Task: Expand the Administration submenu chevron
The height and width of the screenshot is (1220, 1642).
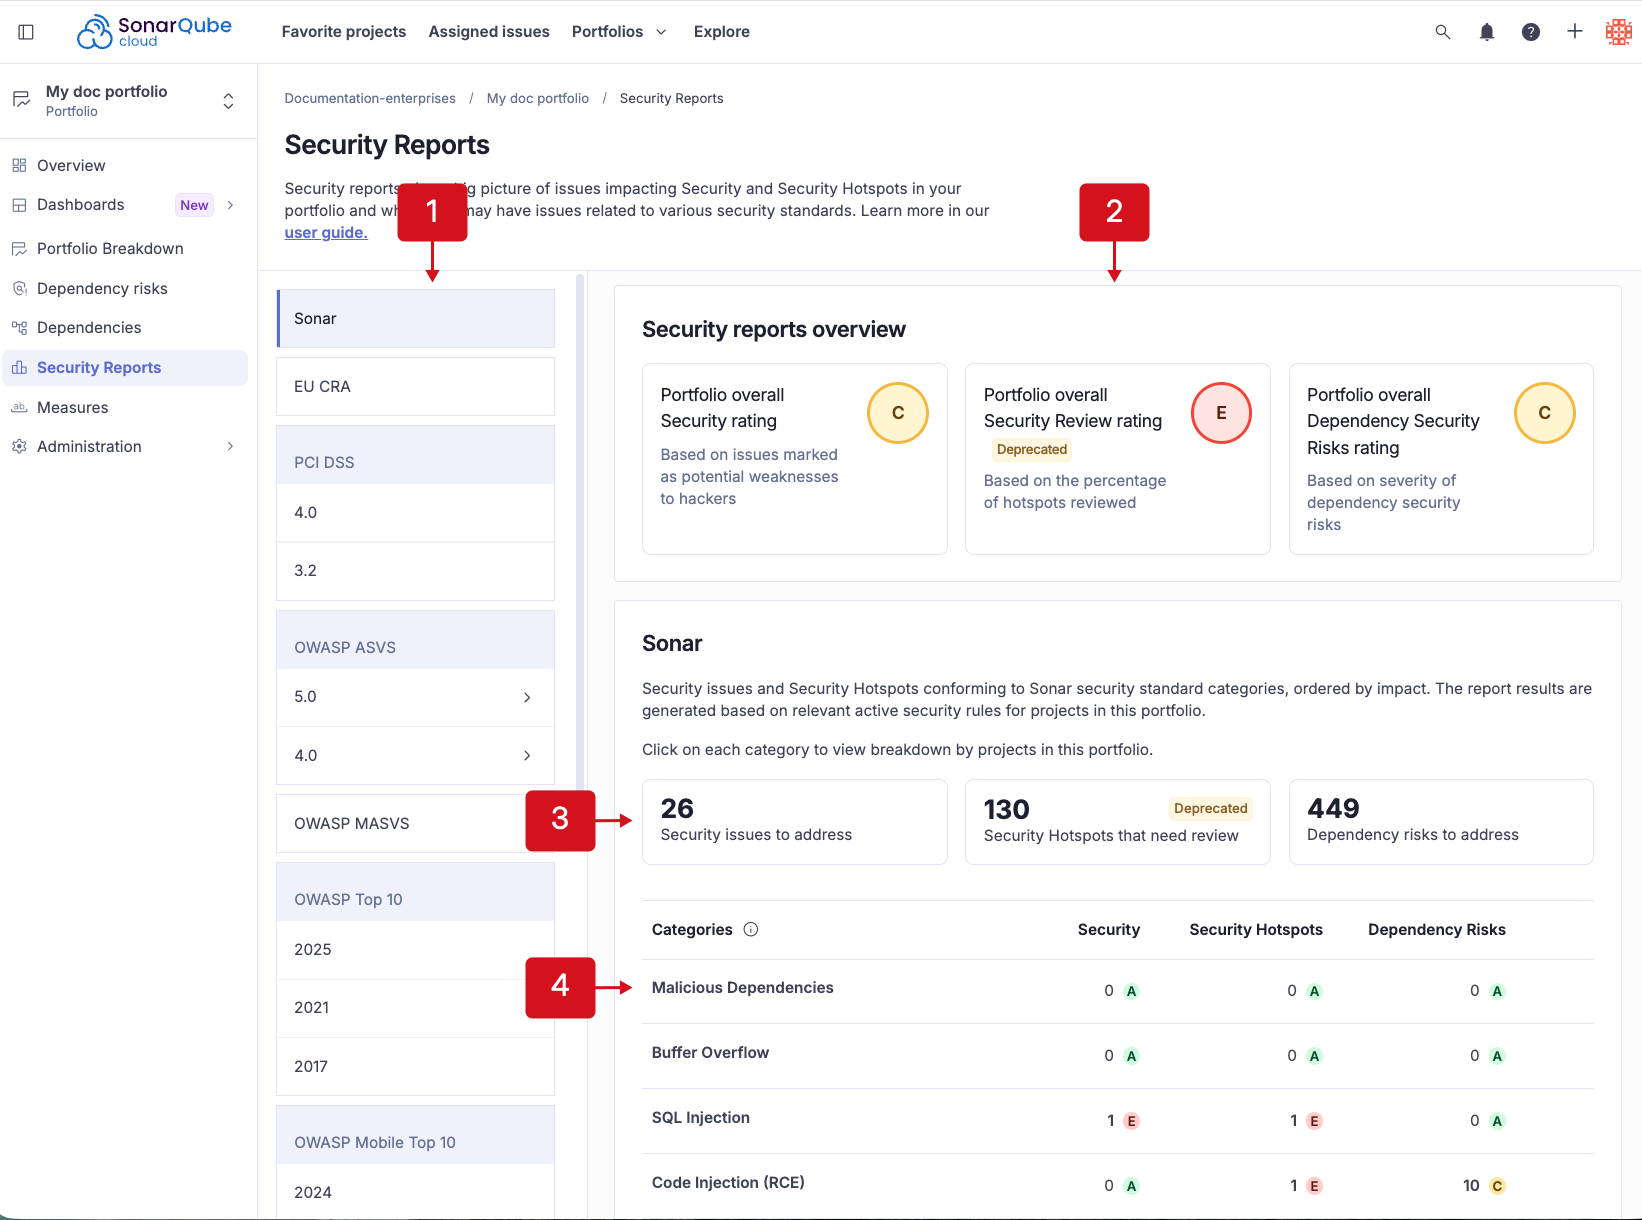Action: pos(231,446)
